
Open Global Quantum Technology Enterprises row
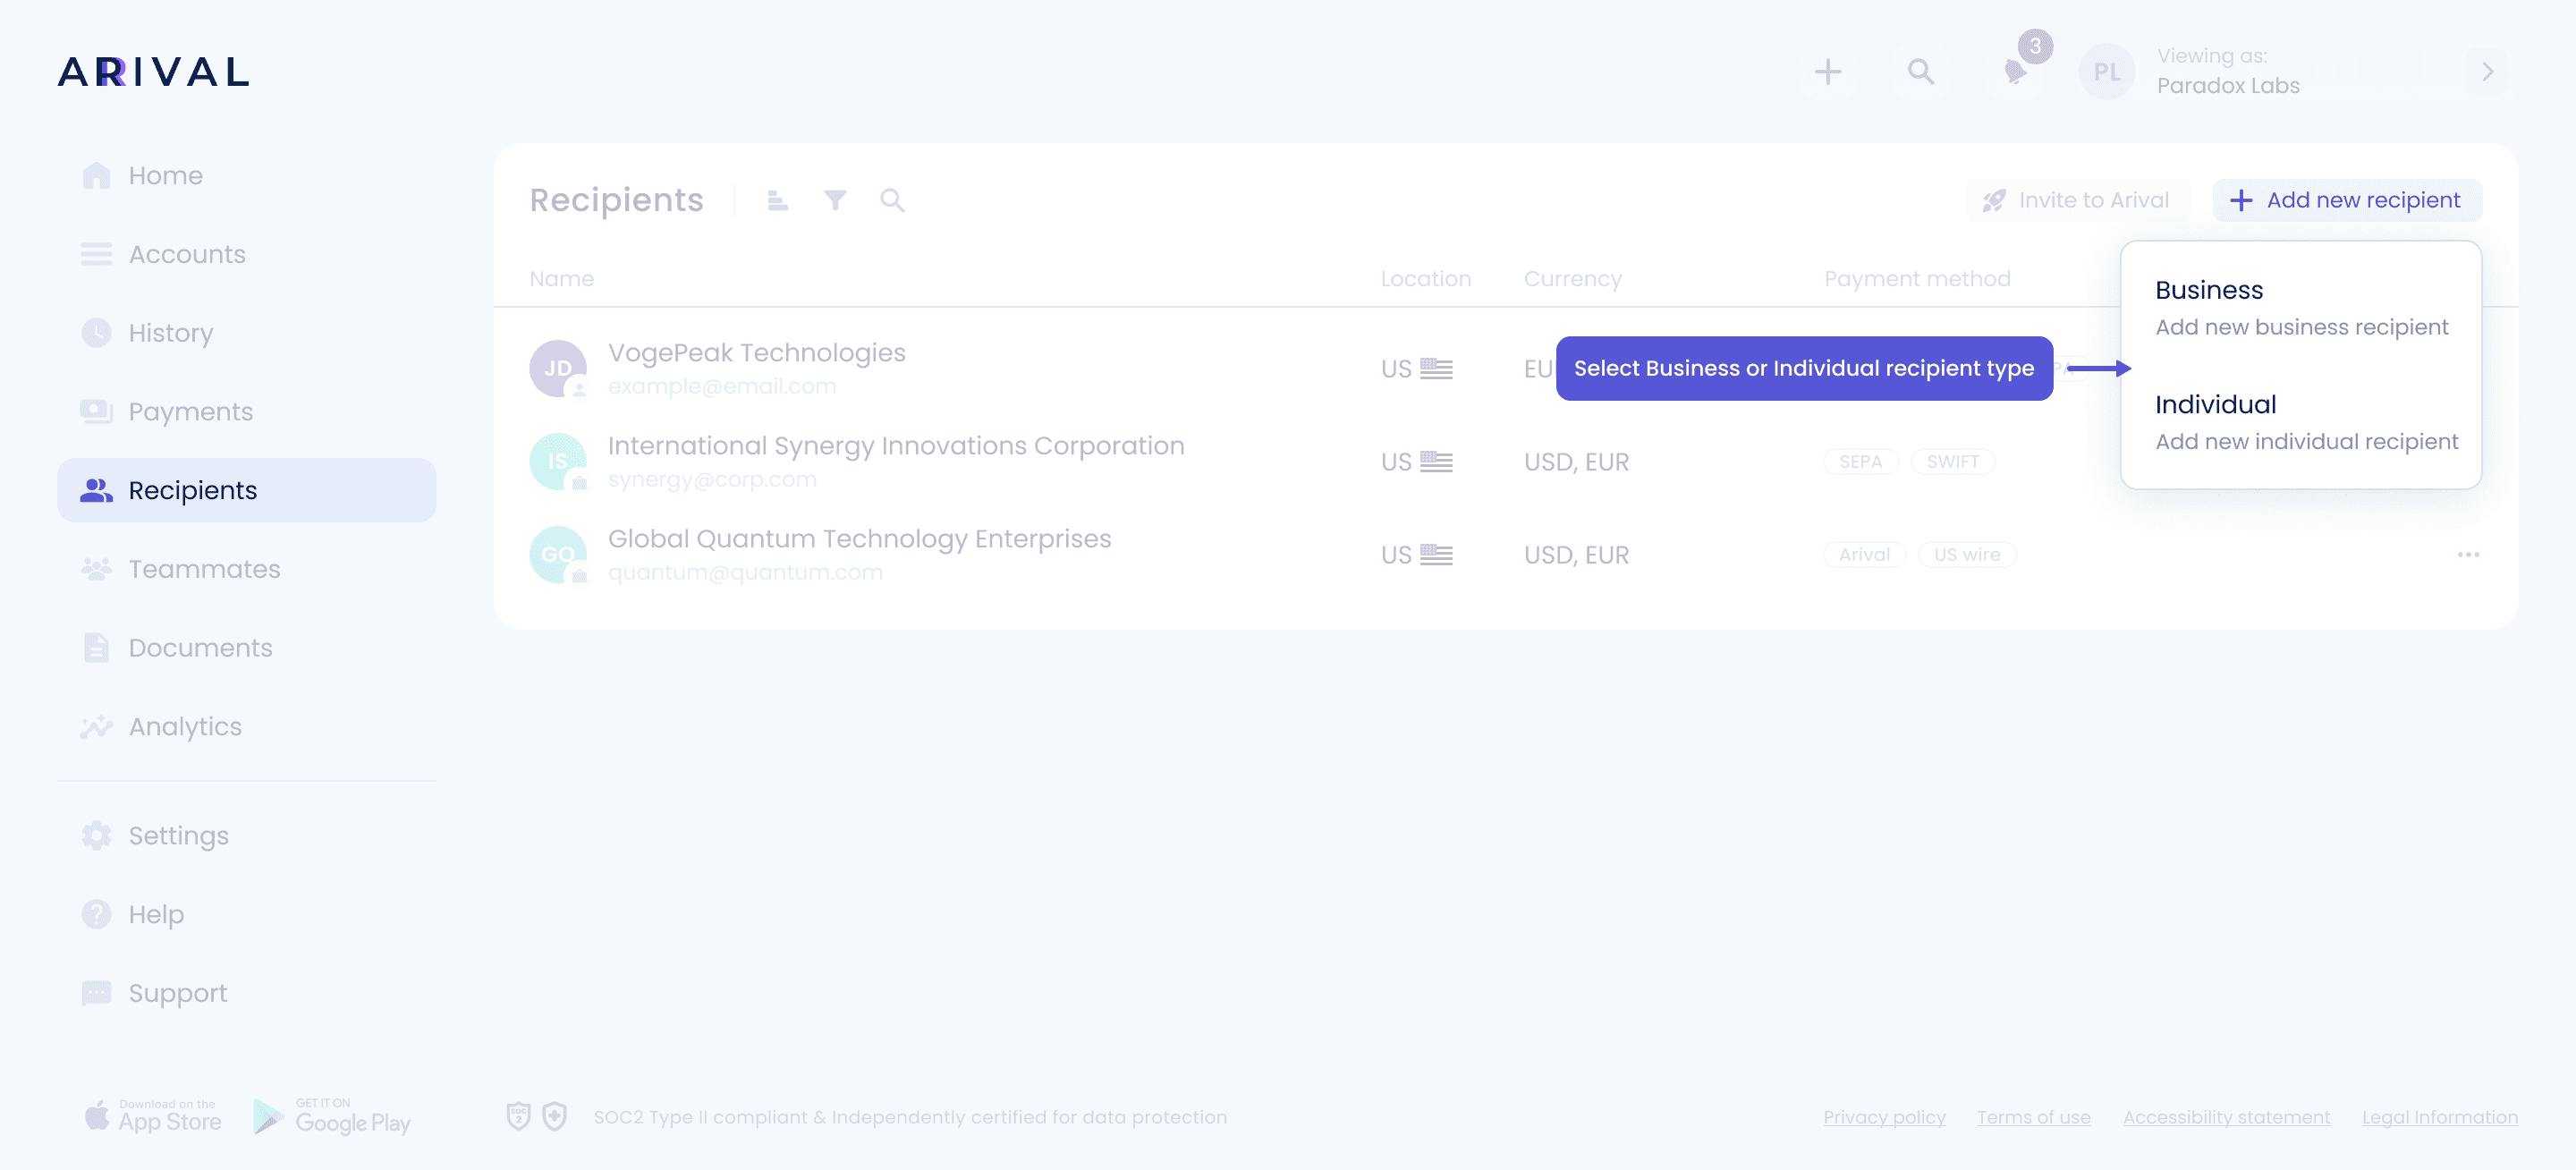1505,554
